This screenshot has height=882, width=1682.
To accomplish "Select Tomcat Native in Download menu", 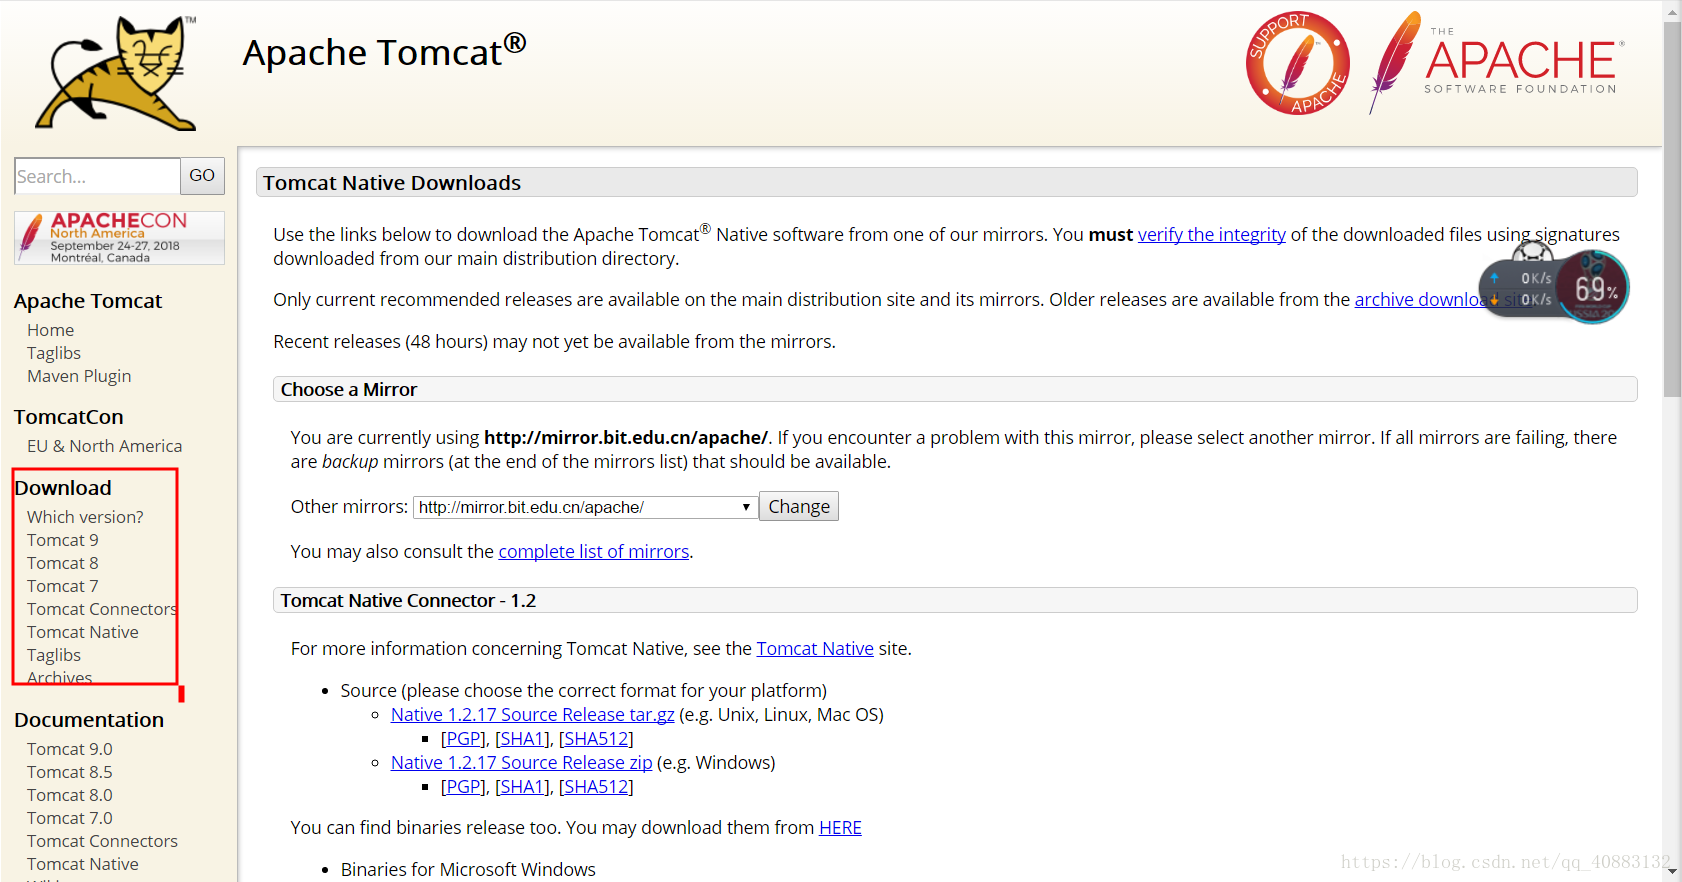I will pyautogui.click(x=83, y=632).
